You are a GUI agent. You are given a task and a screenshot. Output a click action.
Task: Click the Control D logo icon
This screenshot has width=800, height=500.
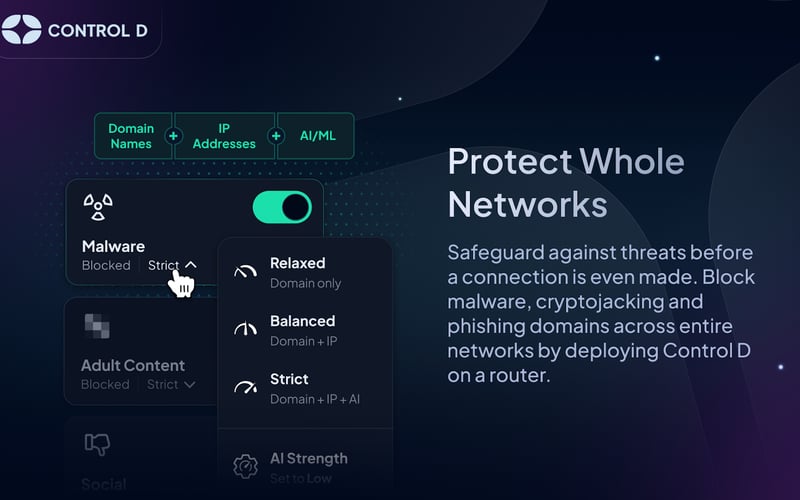pos(22,30)
